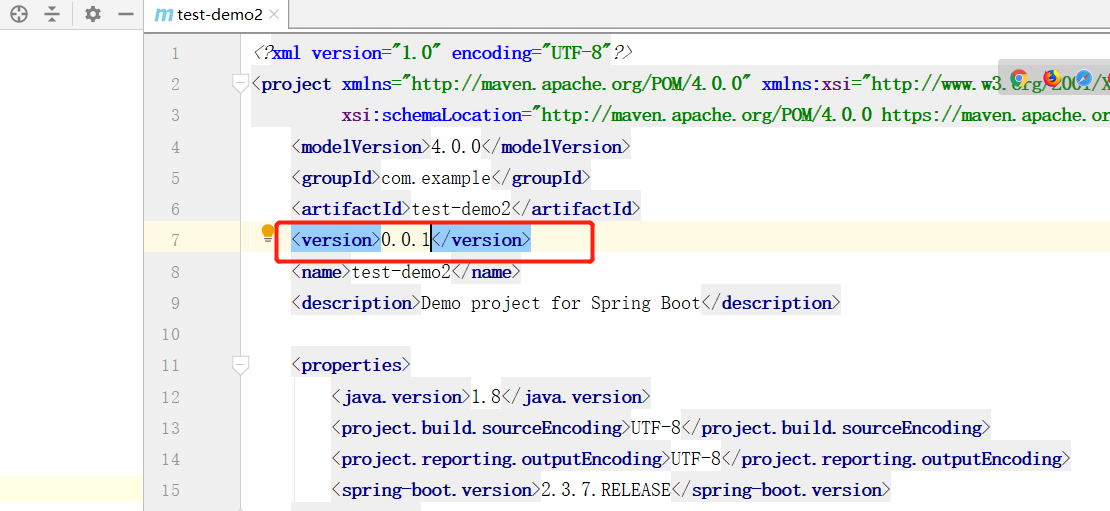Viewport: 1110px width, 511px height.
Task: Hide the side panel with the minus icon
Action: click(x=125, y=14)
